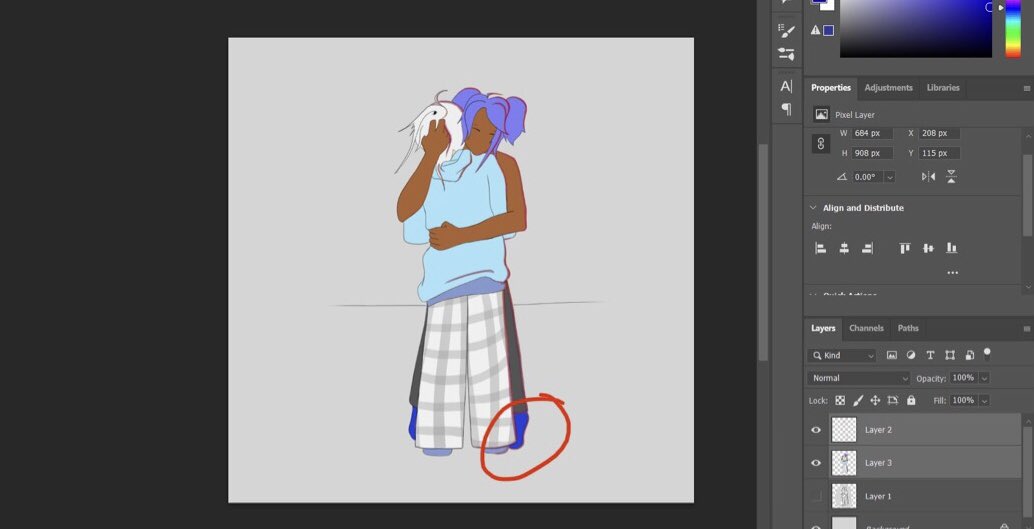The image size is (1034, 529).
Task: Open the Properties panel menu
Action: [x=1027, y=88]
